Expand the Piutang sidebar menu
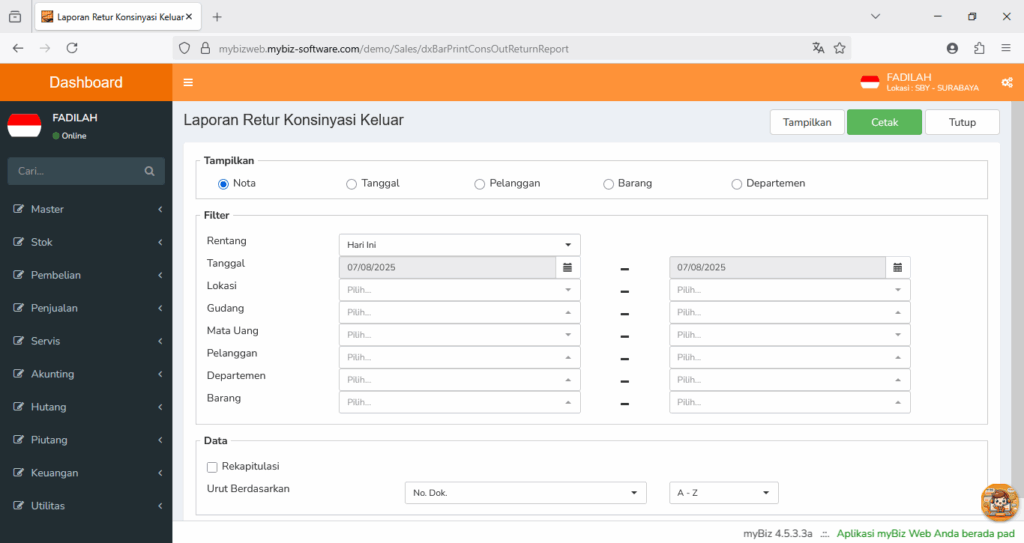This screenshot has width=1024, height=543. tap(86, 440)
